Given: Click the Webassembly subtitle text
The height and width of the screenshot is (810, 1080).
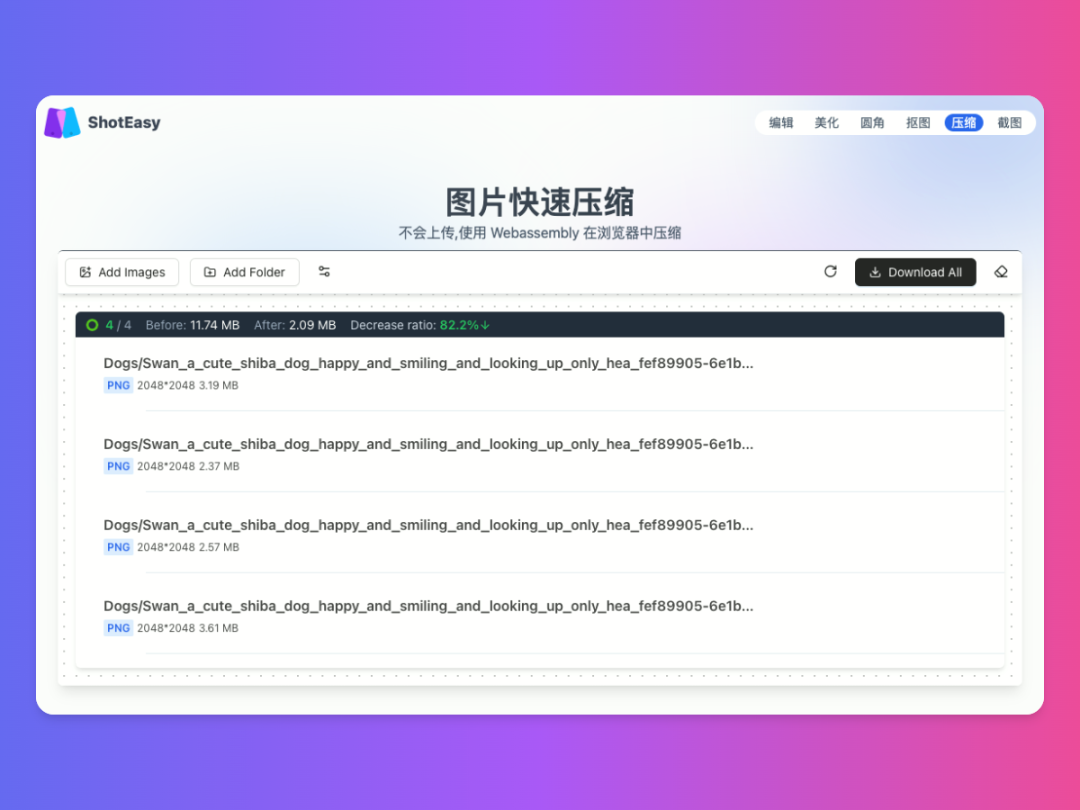Looking at the screenshot, I should pos(540,233).
